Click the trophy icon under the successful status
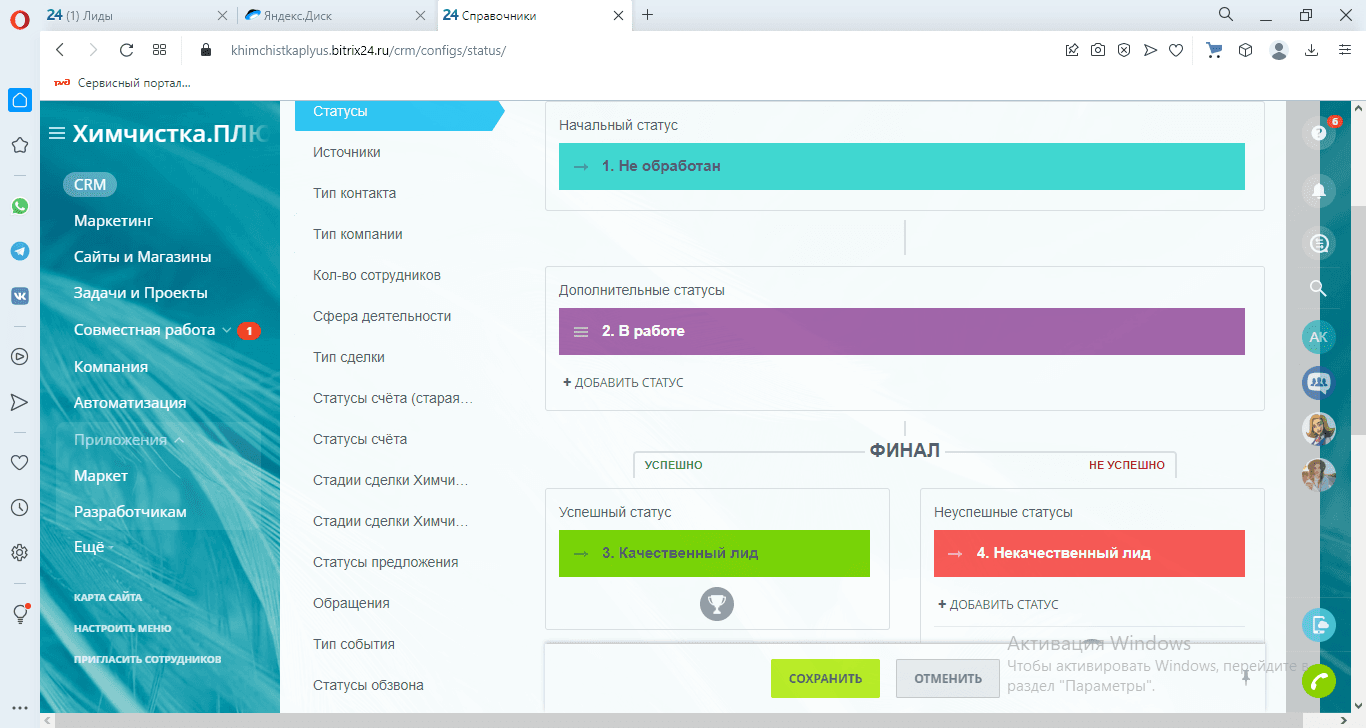Screen dimensions: 1366x728 tap(717, 603)
